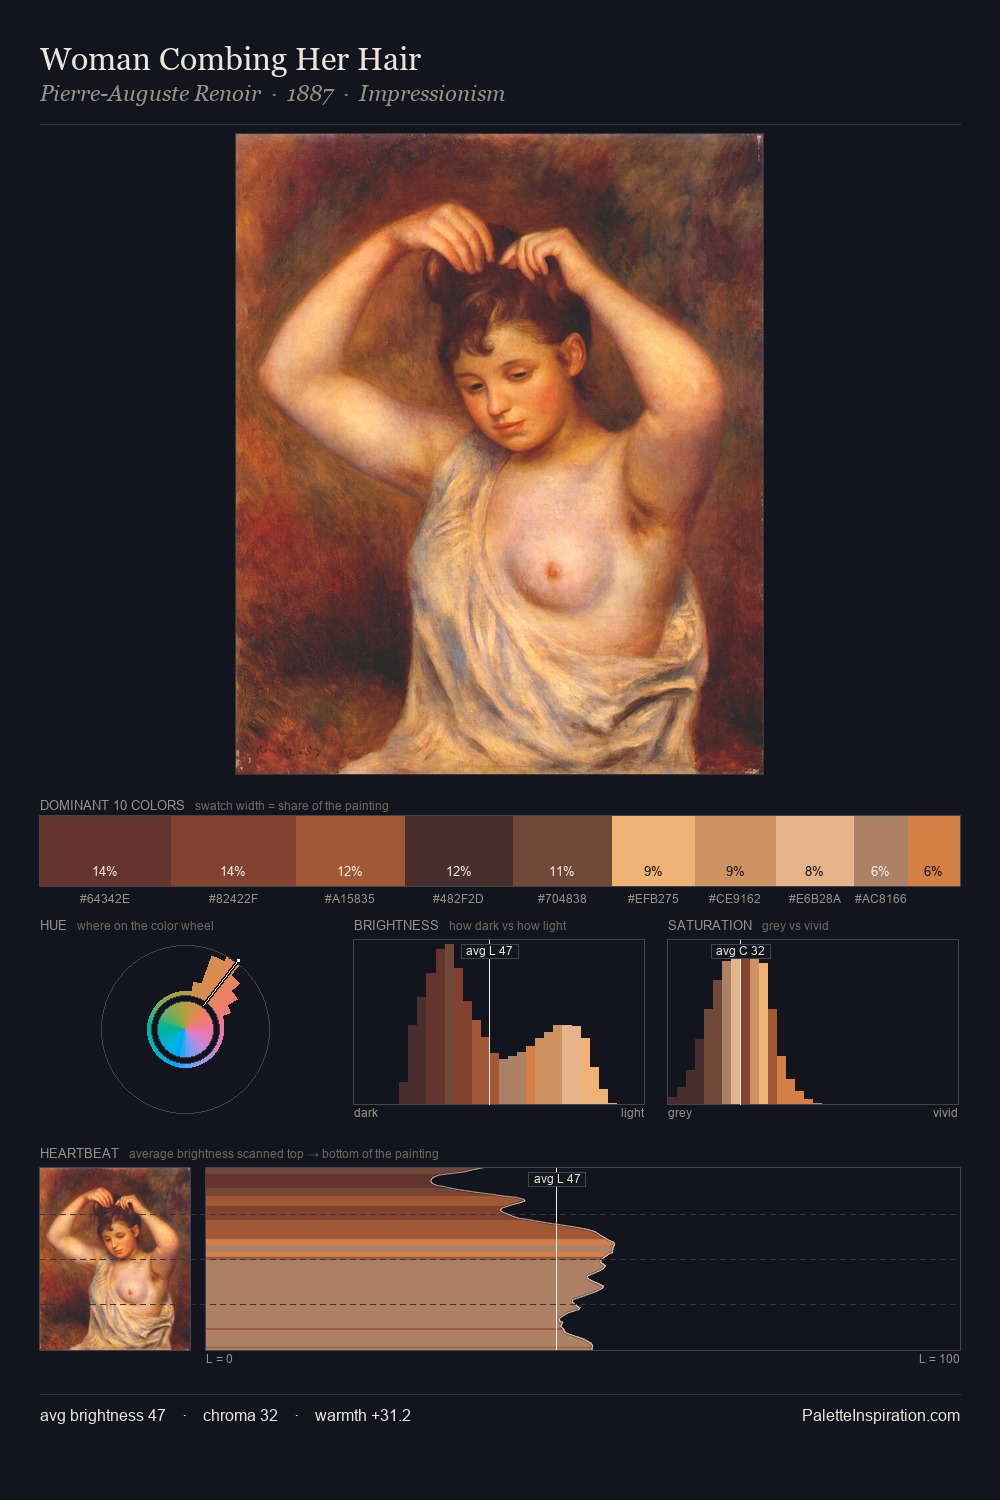Choose the 11% swatch above #704838

[562, 851]
